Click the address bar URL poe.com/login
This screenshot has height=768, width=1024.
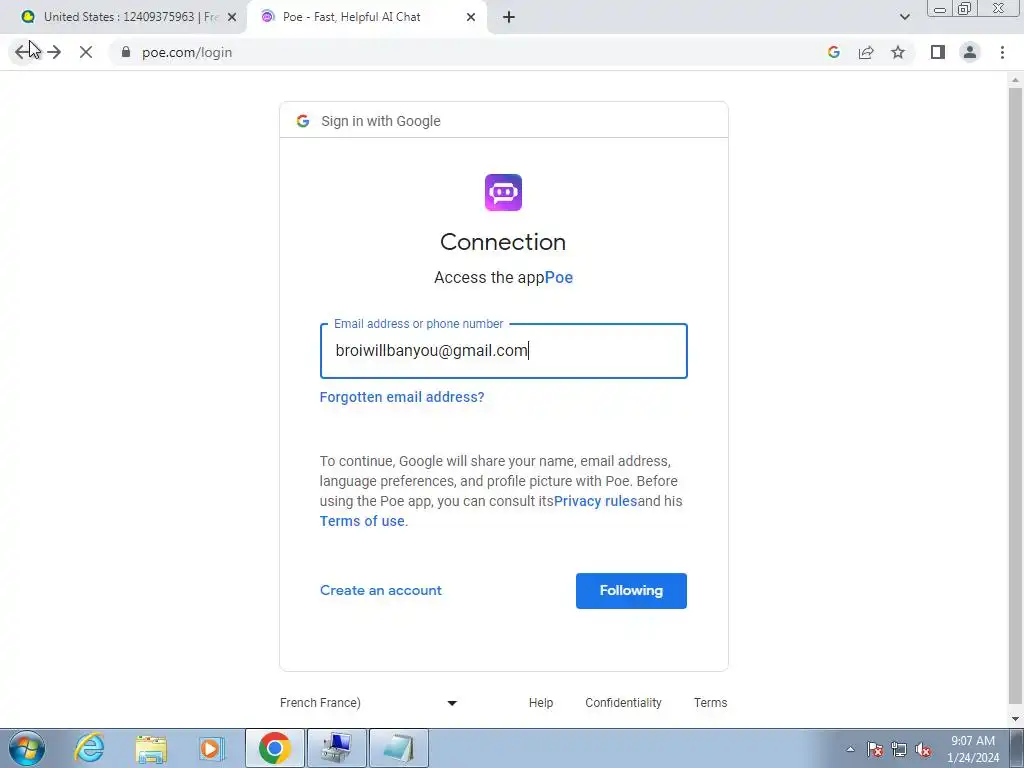pos(187,52)
